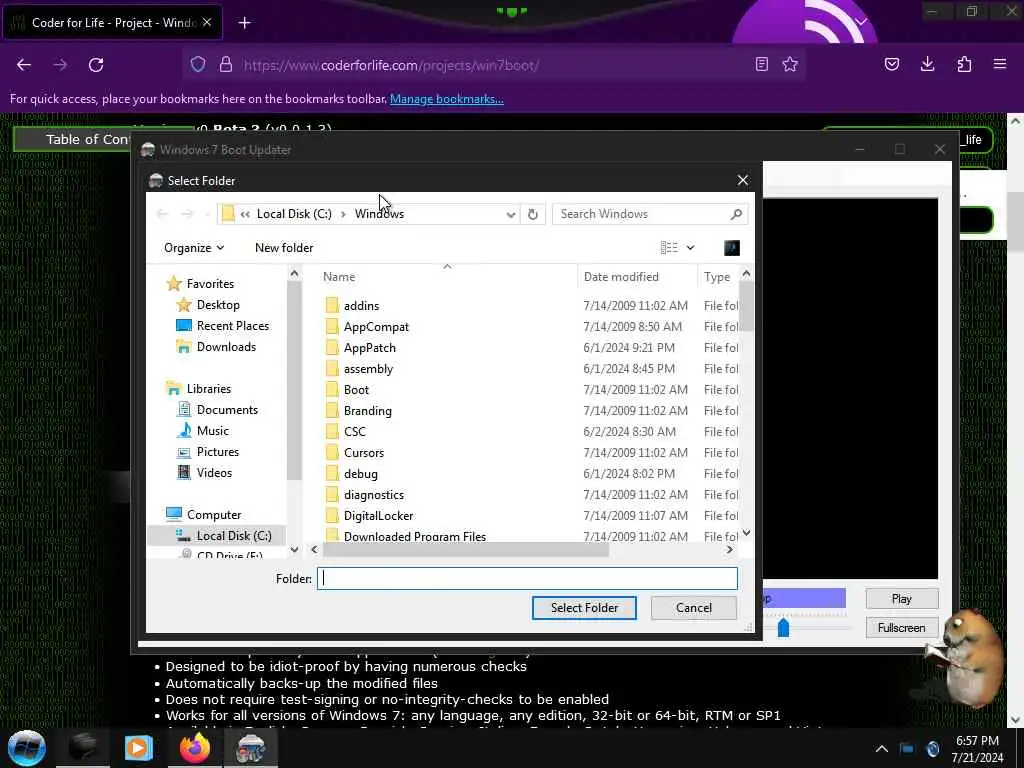Screen dimensions: 1024x768
Task: Toggle the preview pane icon
Action: pos(731,248)
